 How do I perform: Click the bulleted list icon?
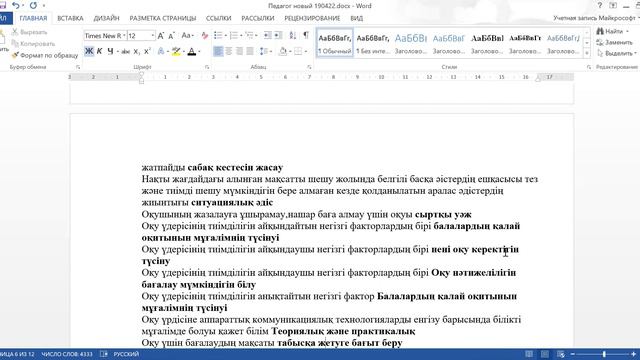pos(218,36)
